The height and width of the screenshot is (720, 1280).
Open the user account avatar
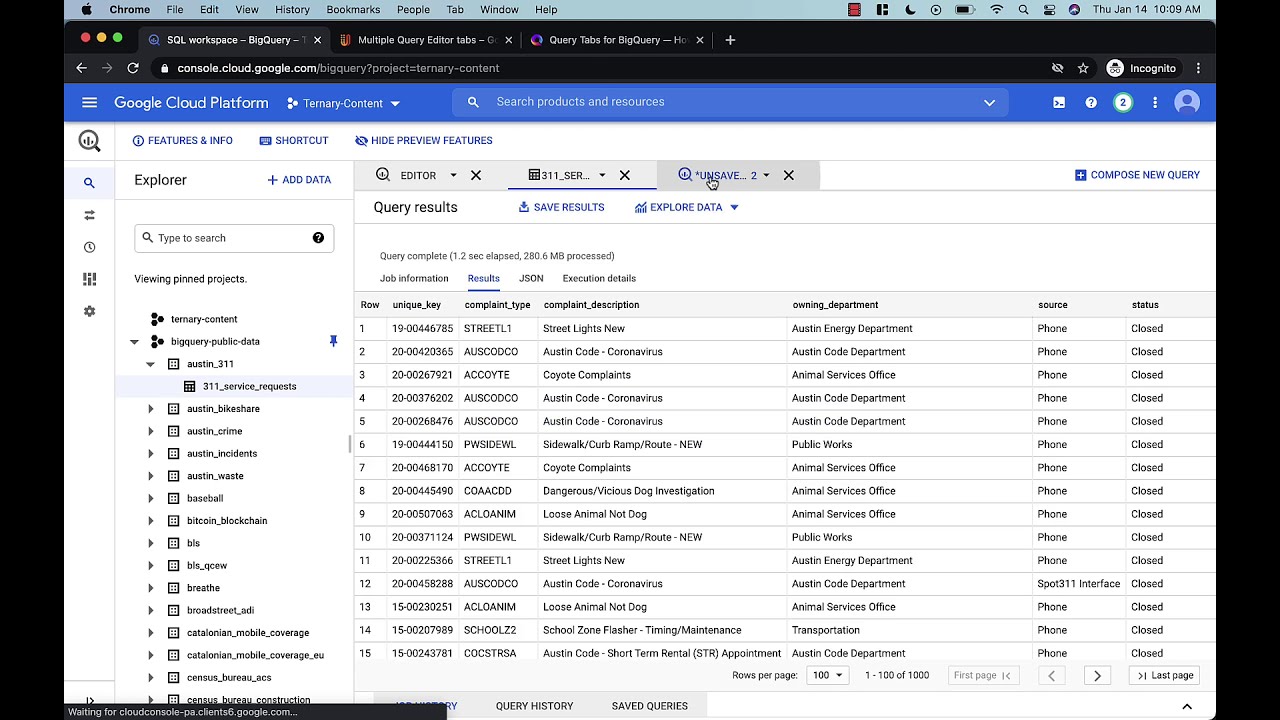coord(1187,102)
